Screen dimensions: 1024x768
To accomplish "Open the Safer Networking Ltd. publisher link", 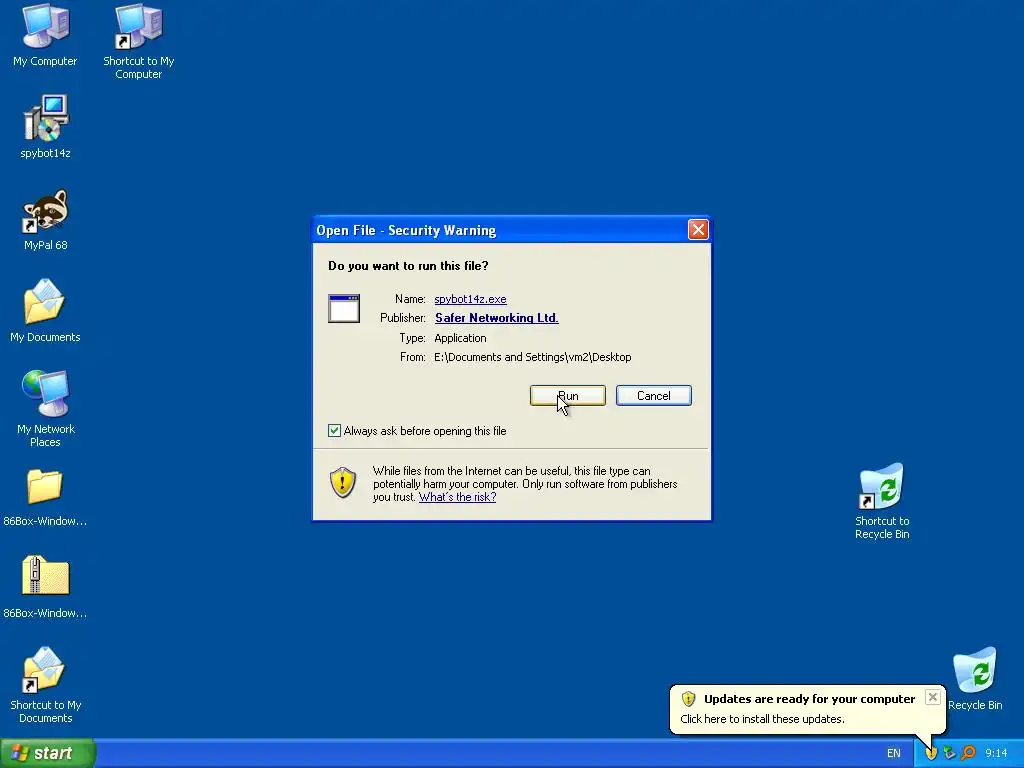I will pyautogui.click(x=496, y=318).
